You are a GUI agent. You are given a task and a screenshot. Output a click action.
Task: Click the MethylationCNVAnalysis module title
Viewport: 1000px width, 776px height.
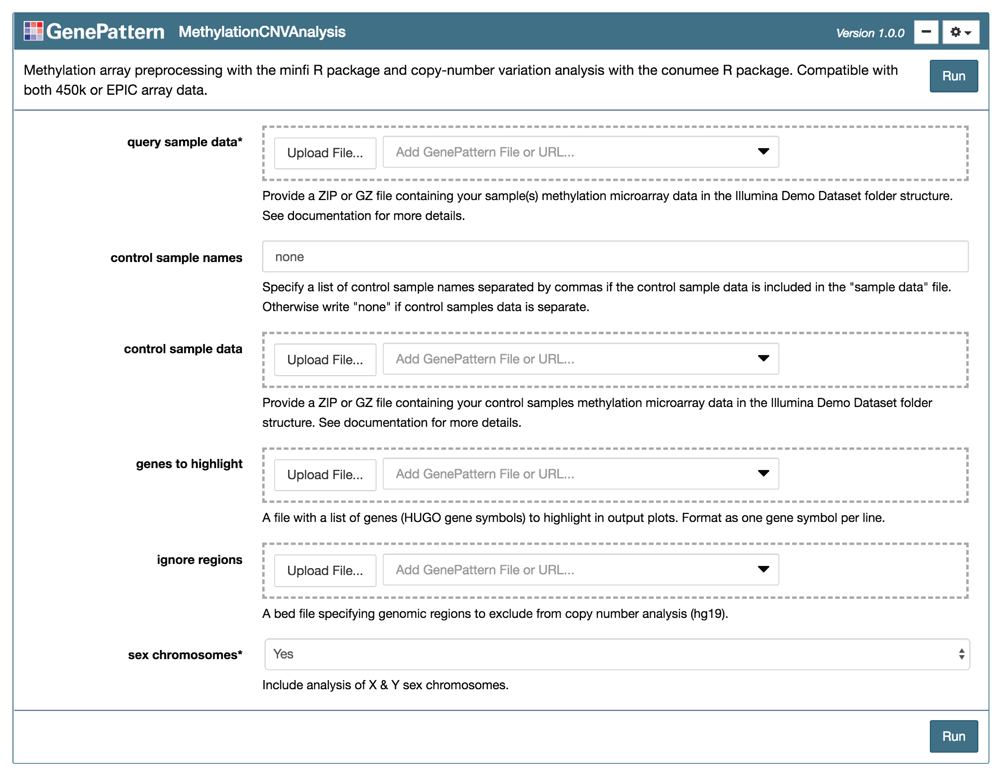[261, 32]
